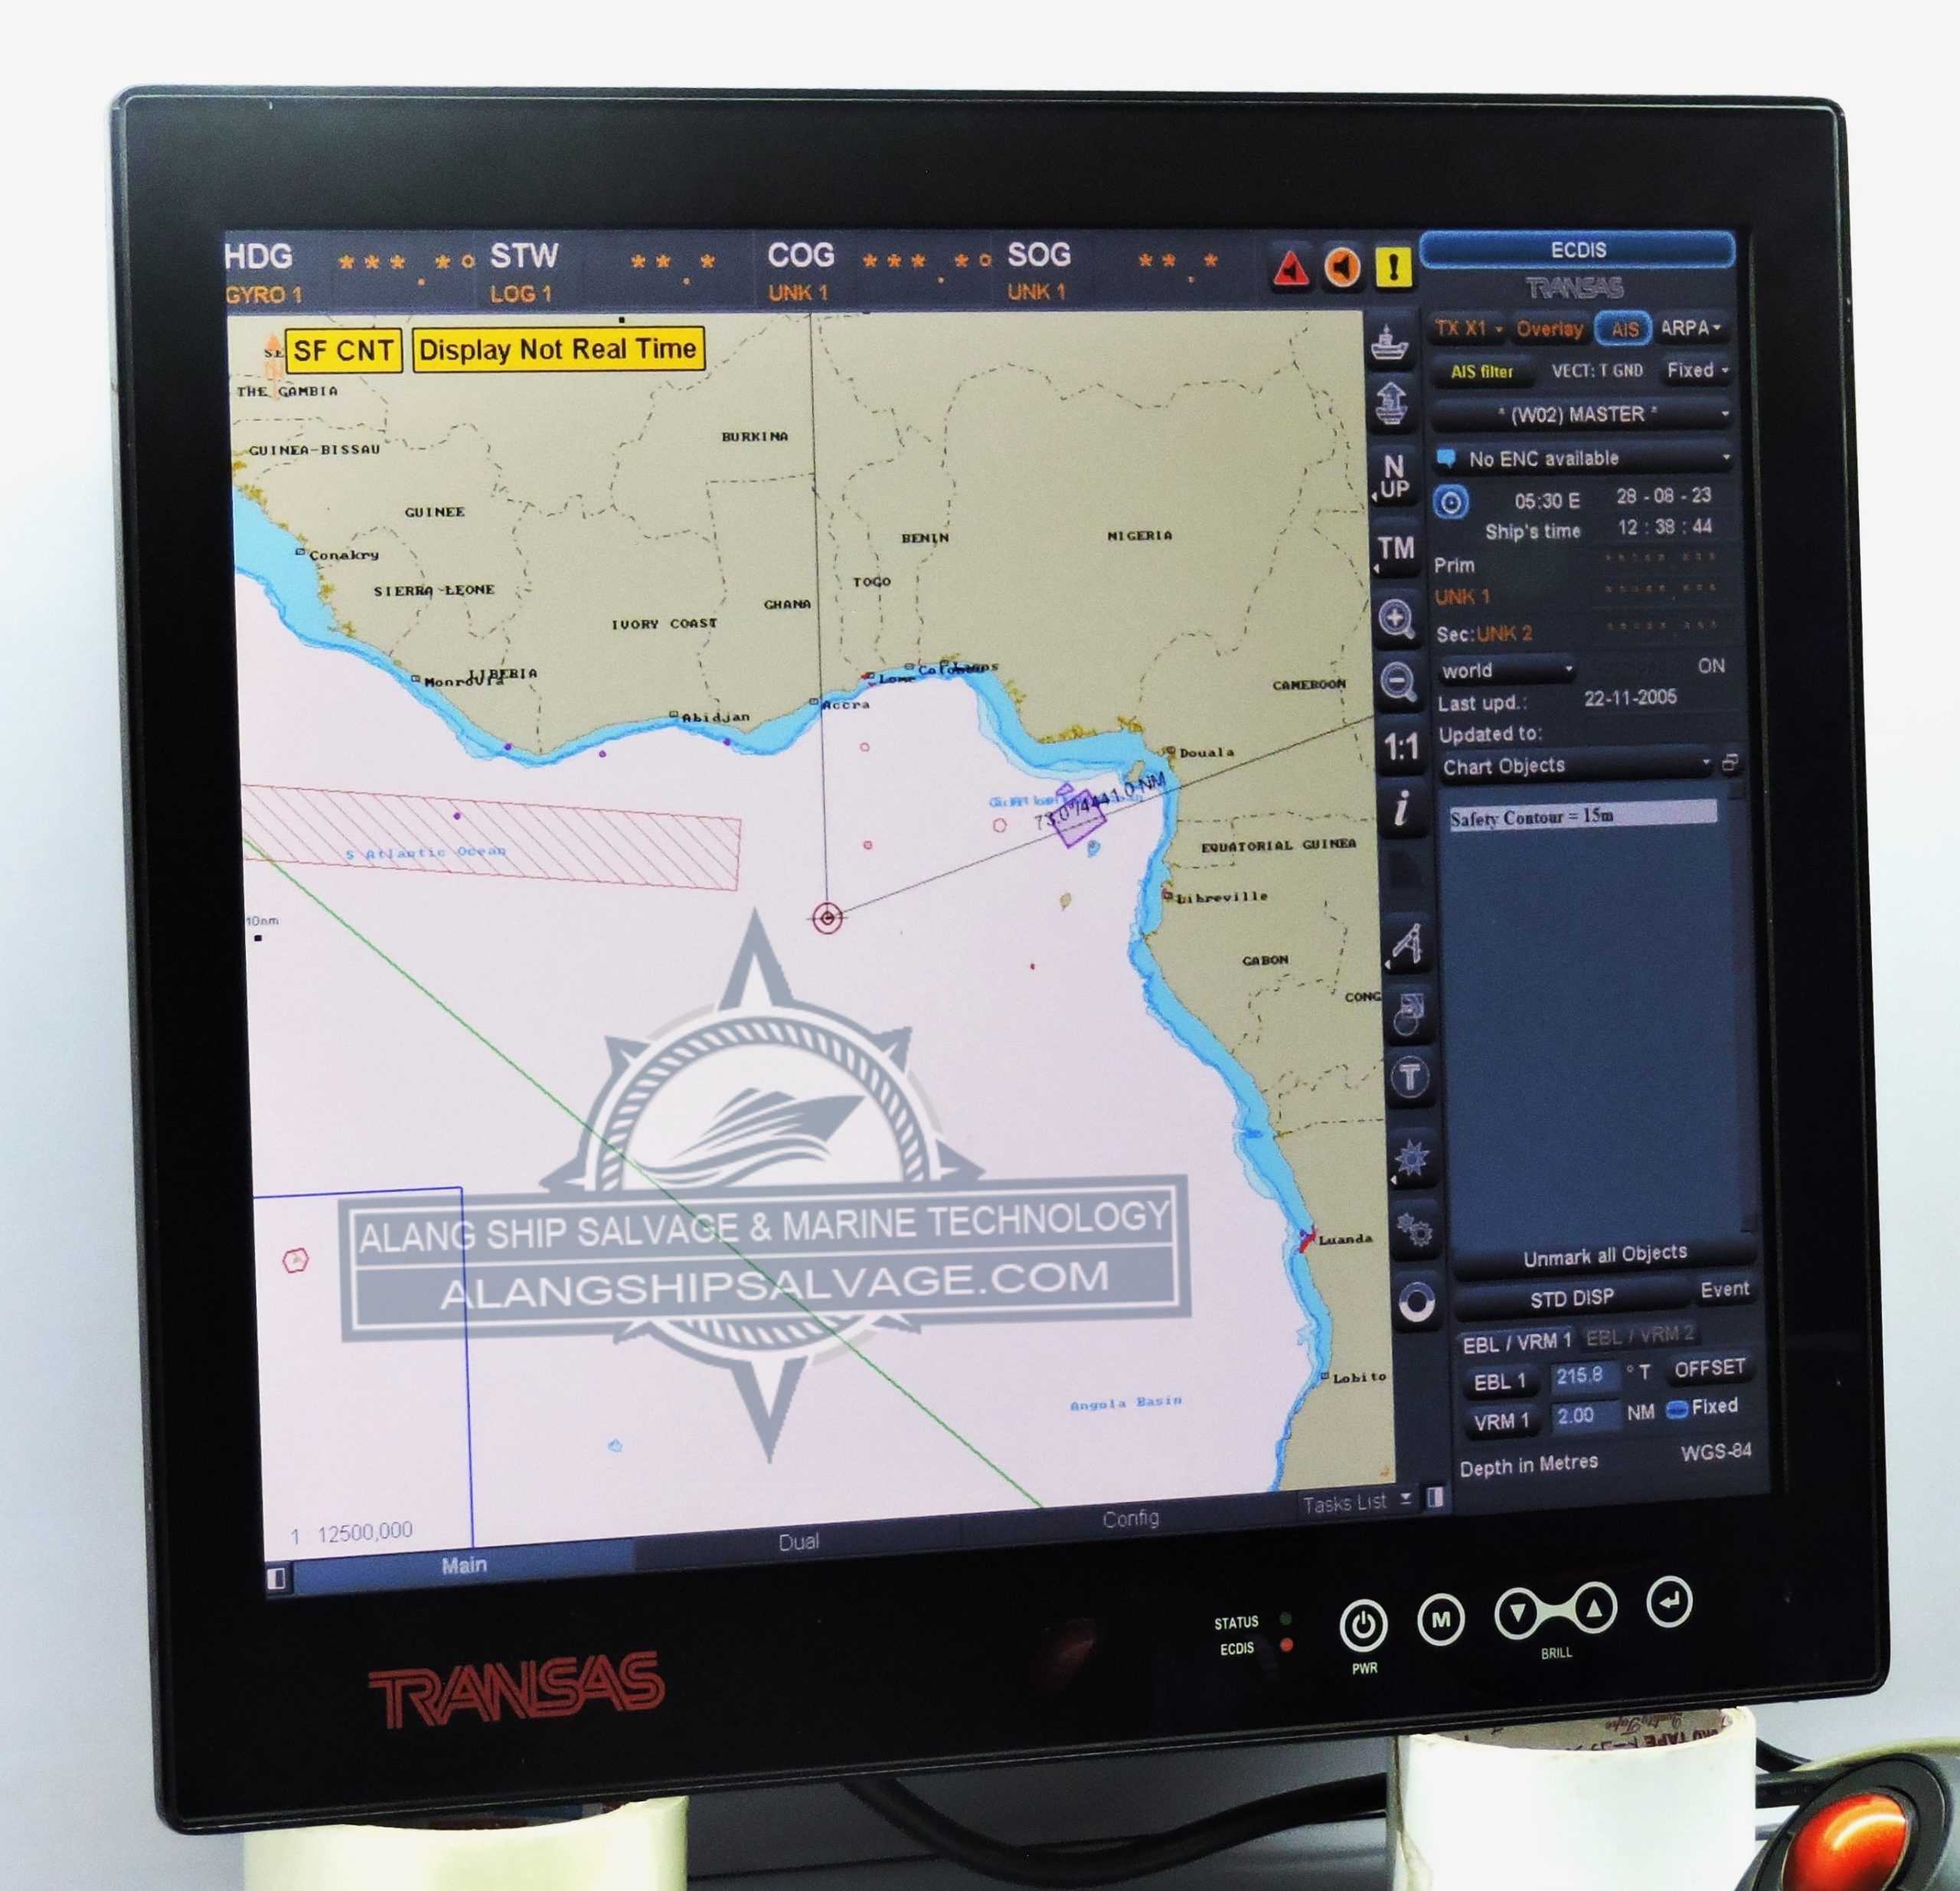Viewport: 1960px width, 1891px height.
Task: Open the gears settings icon
Action: coord(1414,1229)
